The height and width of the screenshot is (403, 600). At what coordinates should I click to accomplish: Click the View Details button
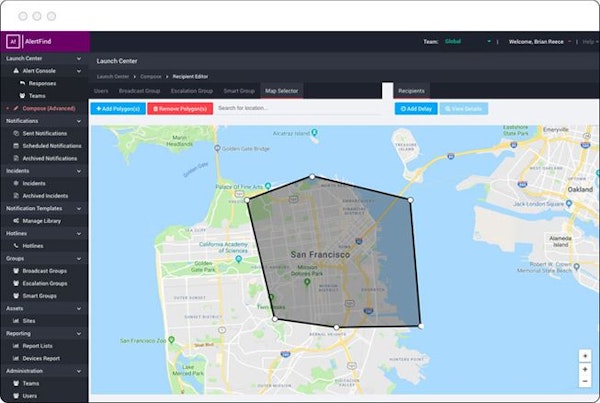(464, 109)
